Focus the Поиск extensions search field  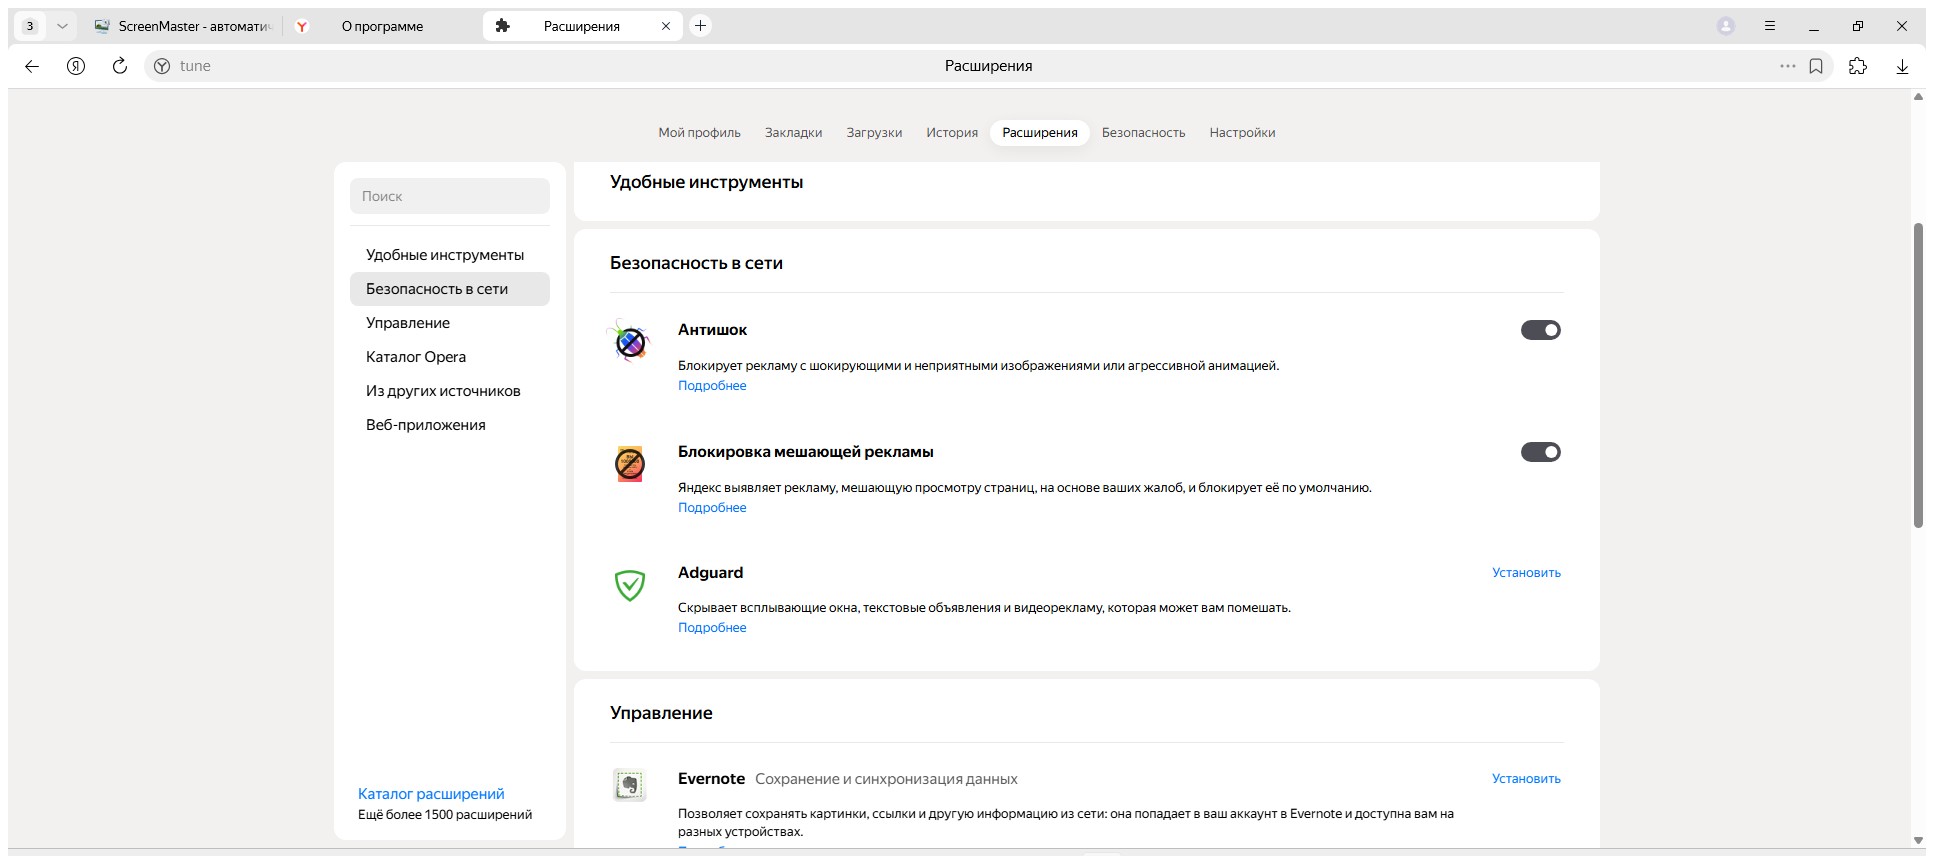coord(450,196)
